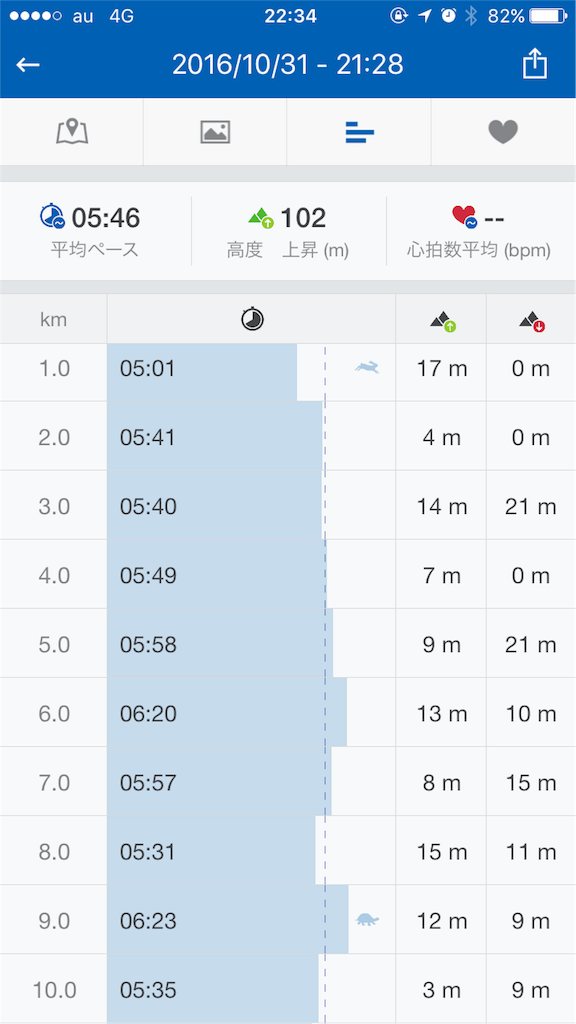Select the km 1.0 split row
Image resolution: width=576 pixels, height=1024 pixels.
pos(288,370)
